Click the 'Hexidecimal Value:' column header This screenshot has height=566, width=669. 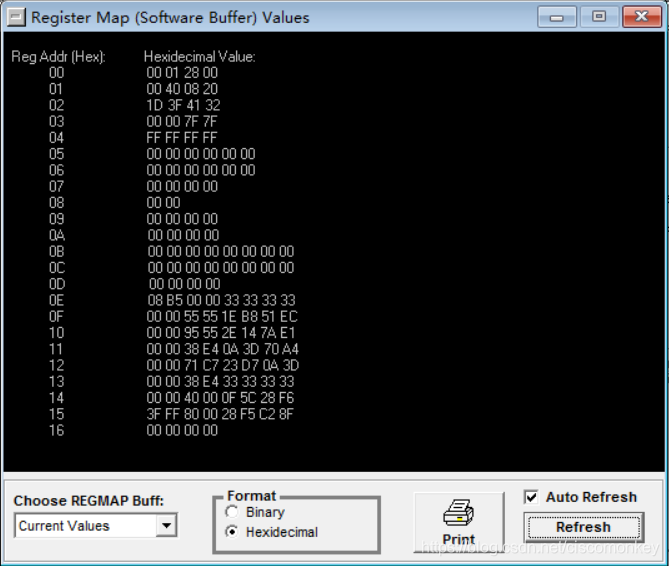(200, 57)
